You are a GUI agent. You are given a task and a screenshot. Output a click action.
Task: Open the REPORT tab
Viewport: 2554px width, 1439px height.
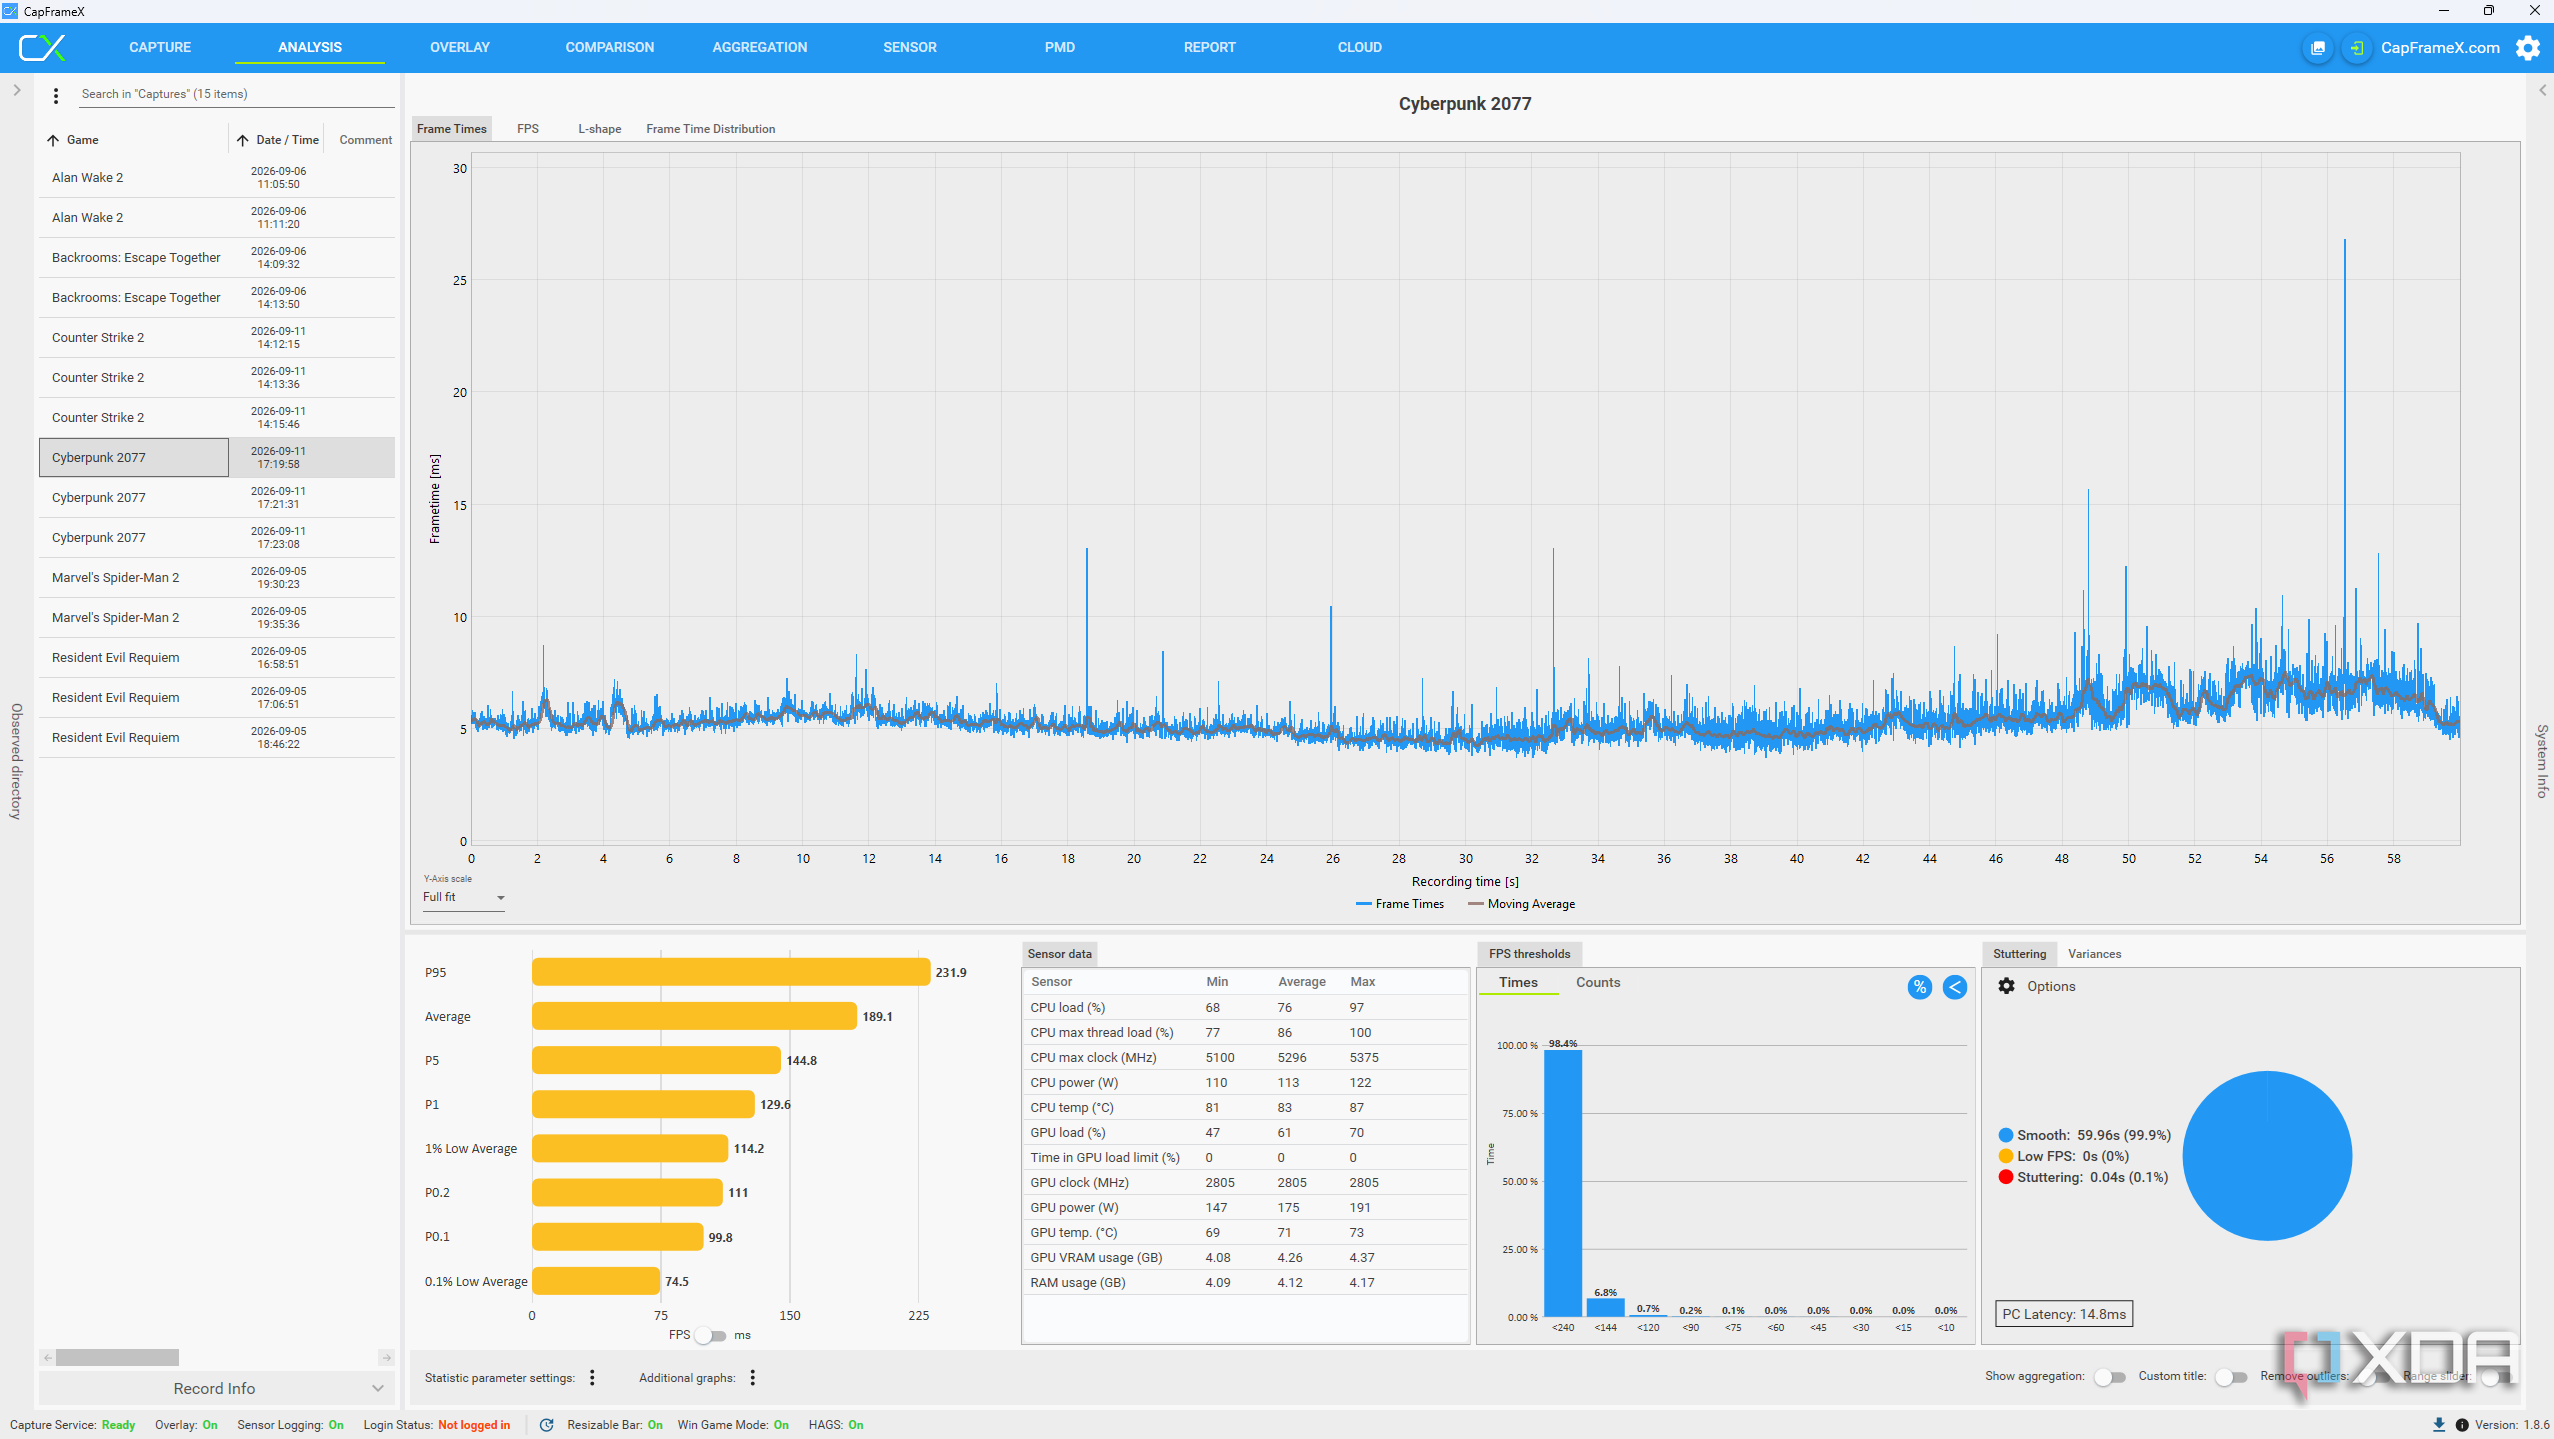pos(1210,47)
